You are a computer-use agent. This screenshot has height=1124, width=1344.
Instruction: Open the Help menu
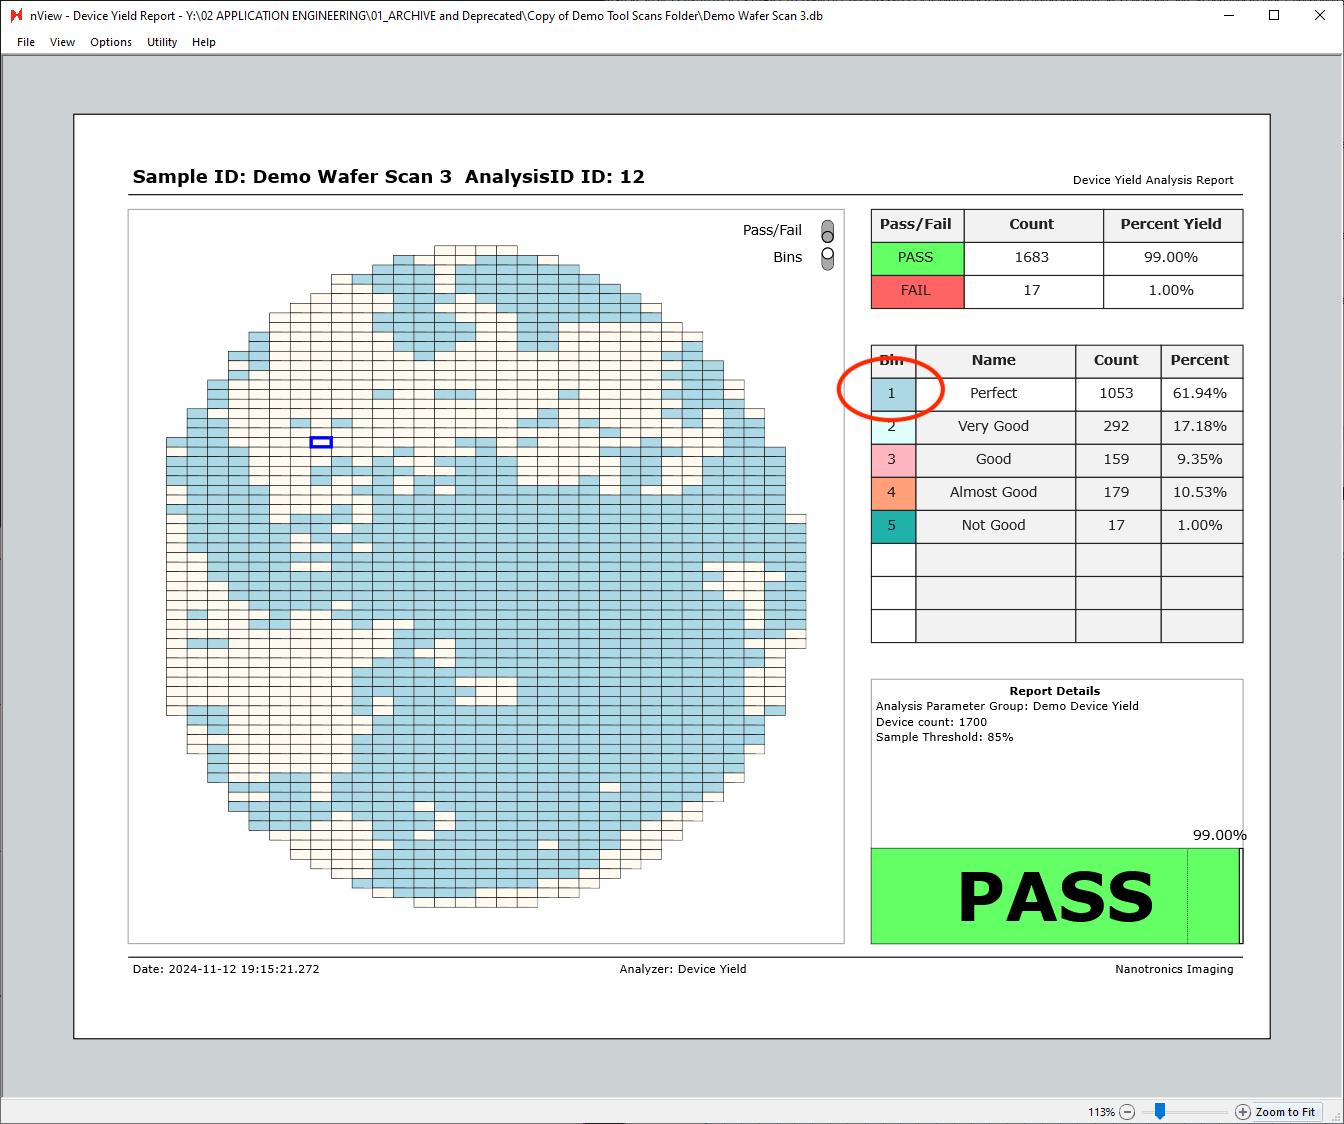[x=204, y=42]
